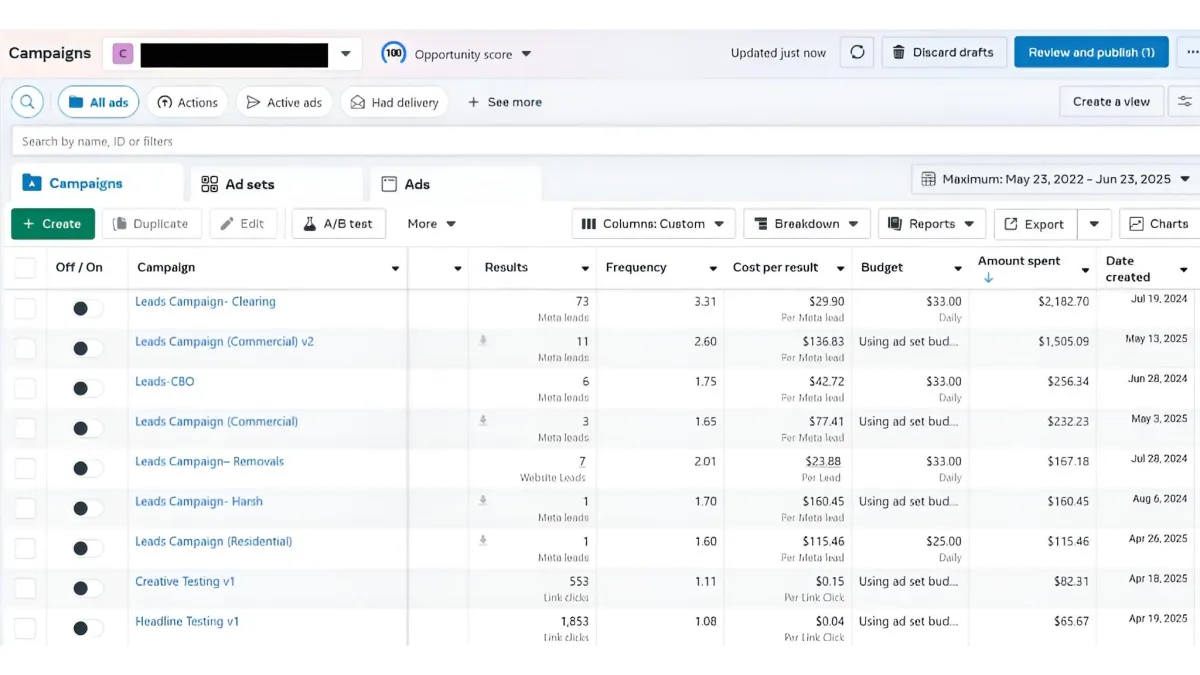Expand the Breakdown dropdown
Image resolution: width=1200 pixels, height=675 pixels.
[806, 224]
